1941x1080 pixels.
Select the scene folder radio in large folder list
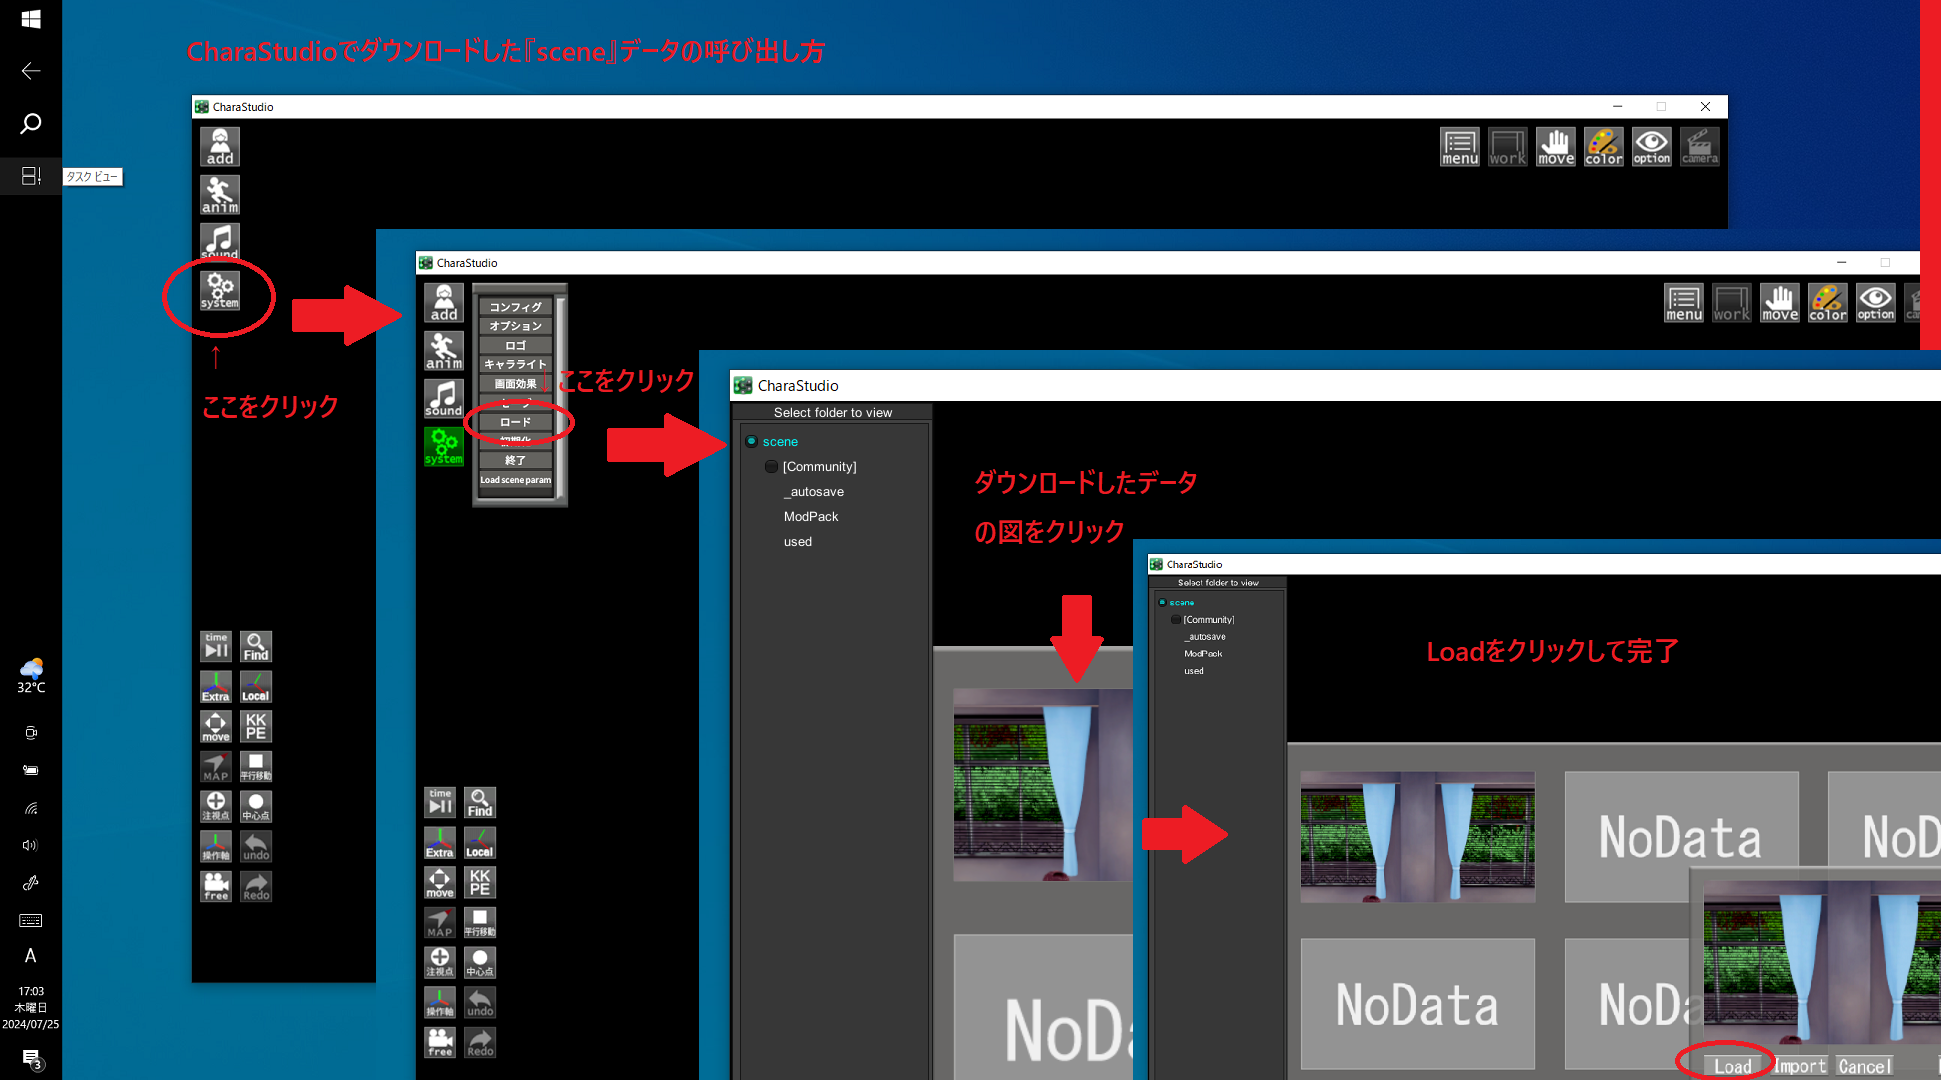[x=751, y=441]
